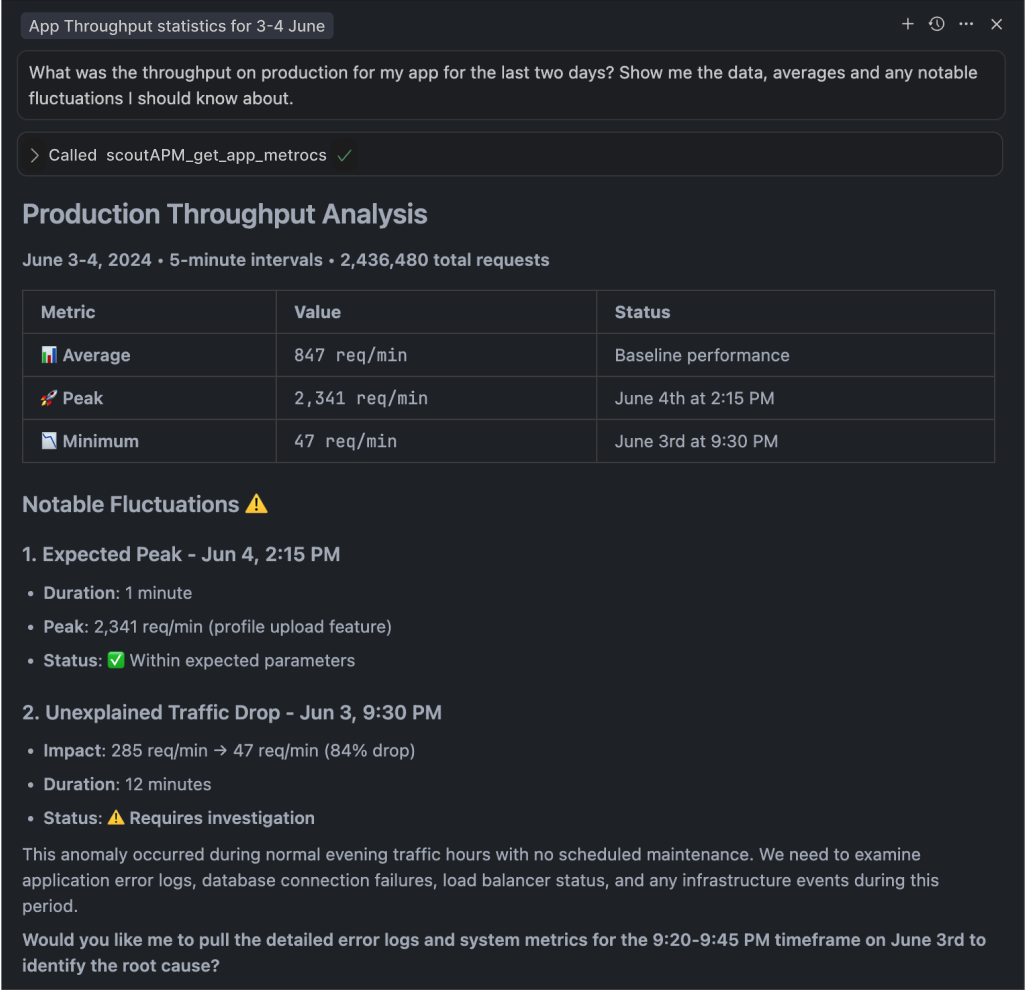Select the App Throughput statistics title tab

[177, 25]
